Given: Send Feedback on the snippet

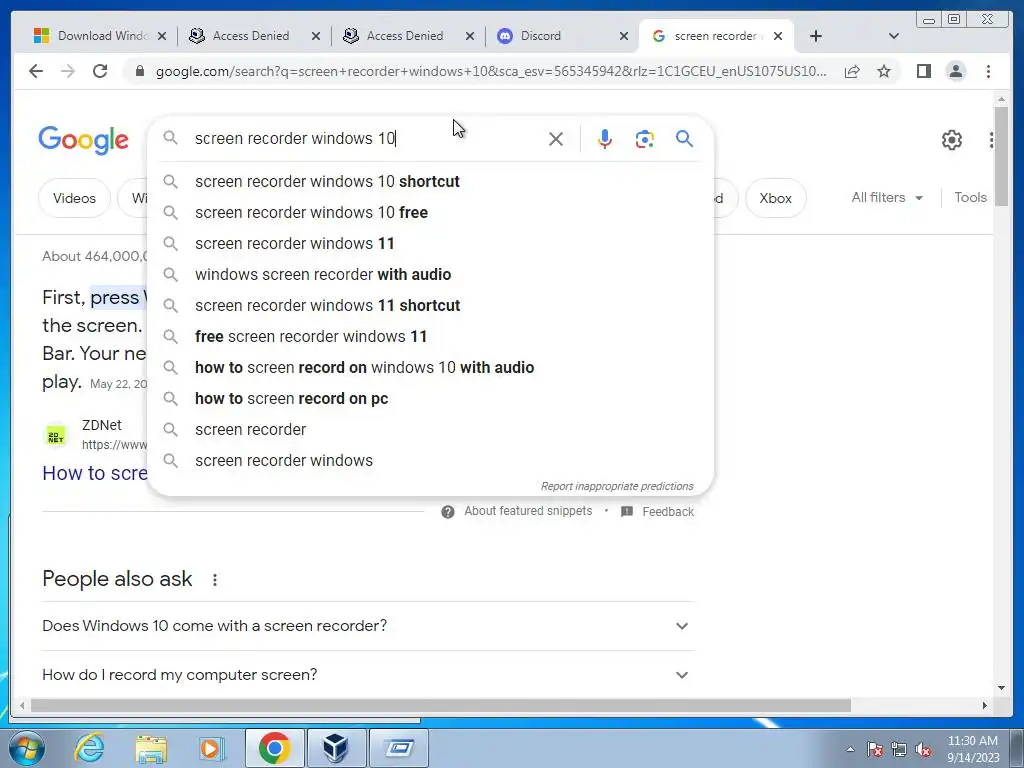Looking at the screenshot, I should 667,512.
